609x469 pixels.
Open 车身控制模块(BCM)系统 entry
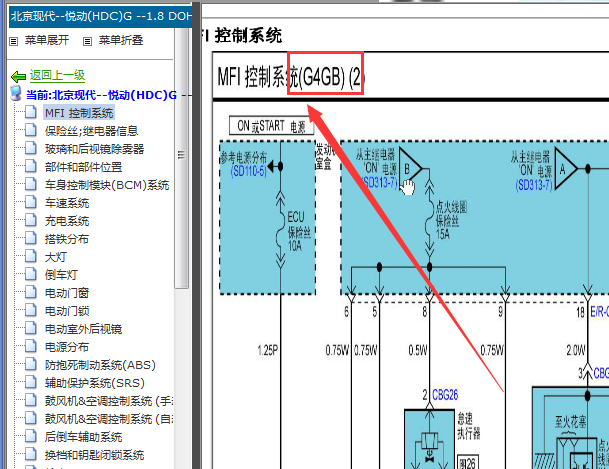point(107,185)
